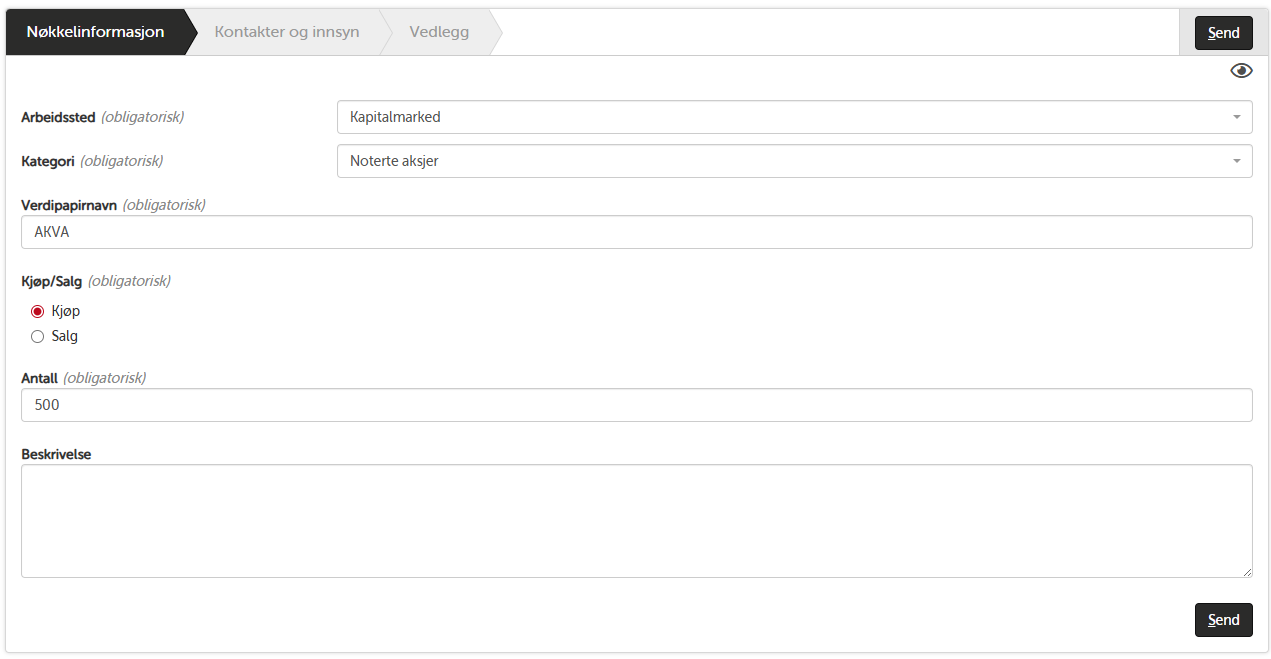Image resolution: width=1271 pixels, height=659 pixels.
Task: Click the Arbeidssted field label
Action: (x=58, y=117)
